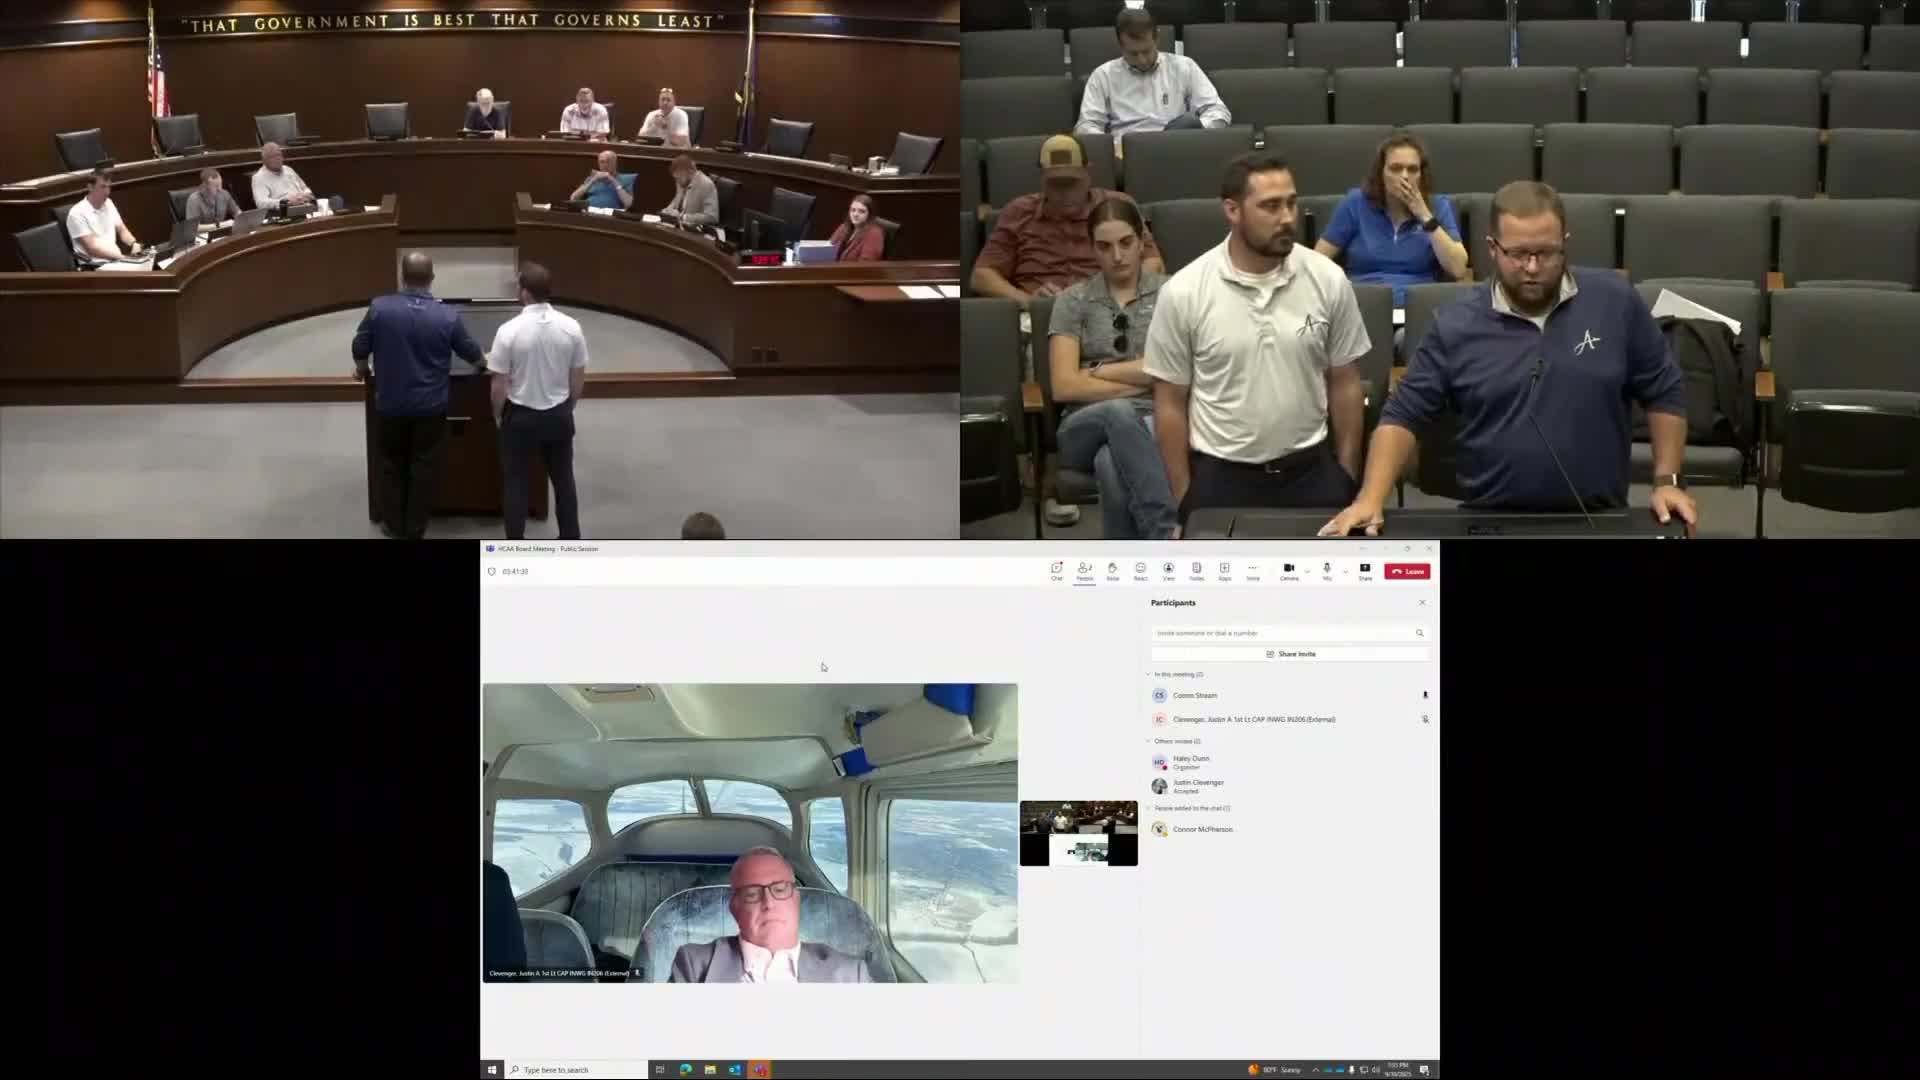Open Outlook from the Windows taskbar
This screenshot has width=1920, height=1080.
pos(734,1069)
